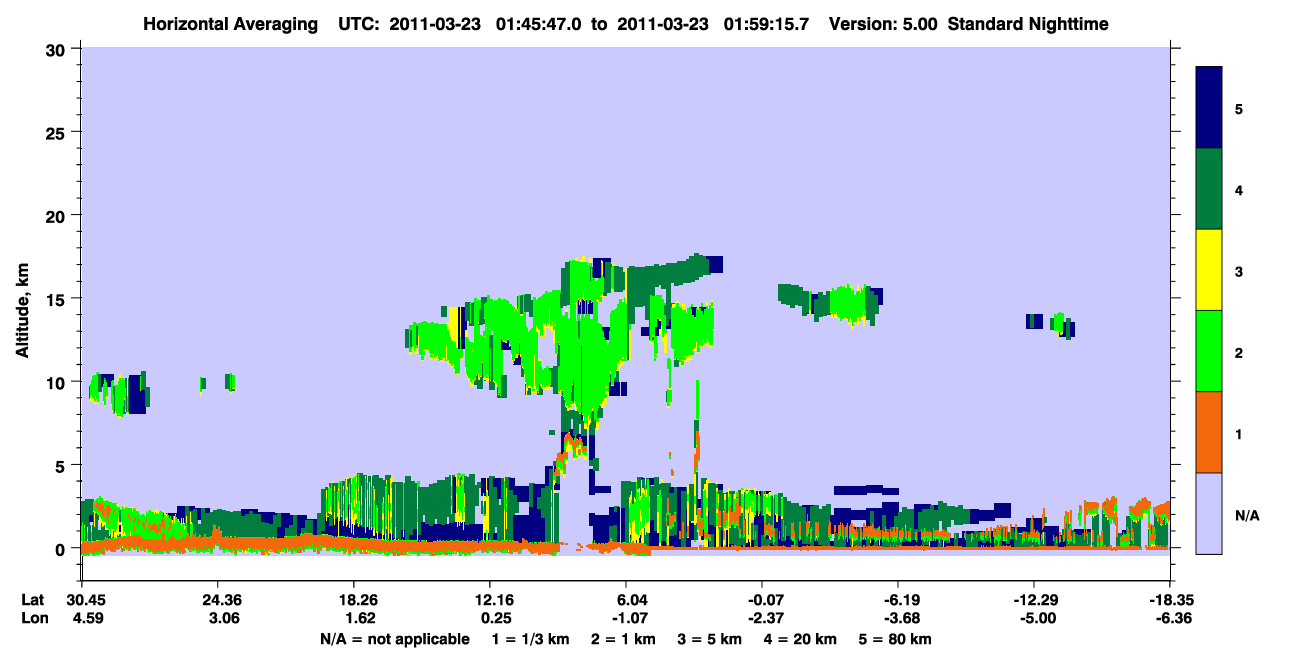
Task: Click 'Standard Nighttime' in the title
Action: coord(1028,23)
